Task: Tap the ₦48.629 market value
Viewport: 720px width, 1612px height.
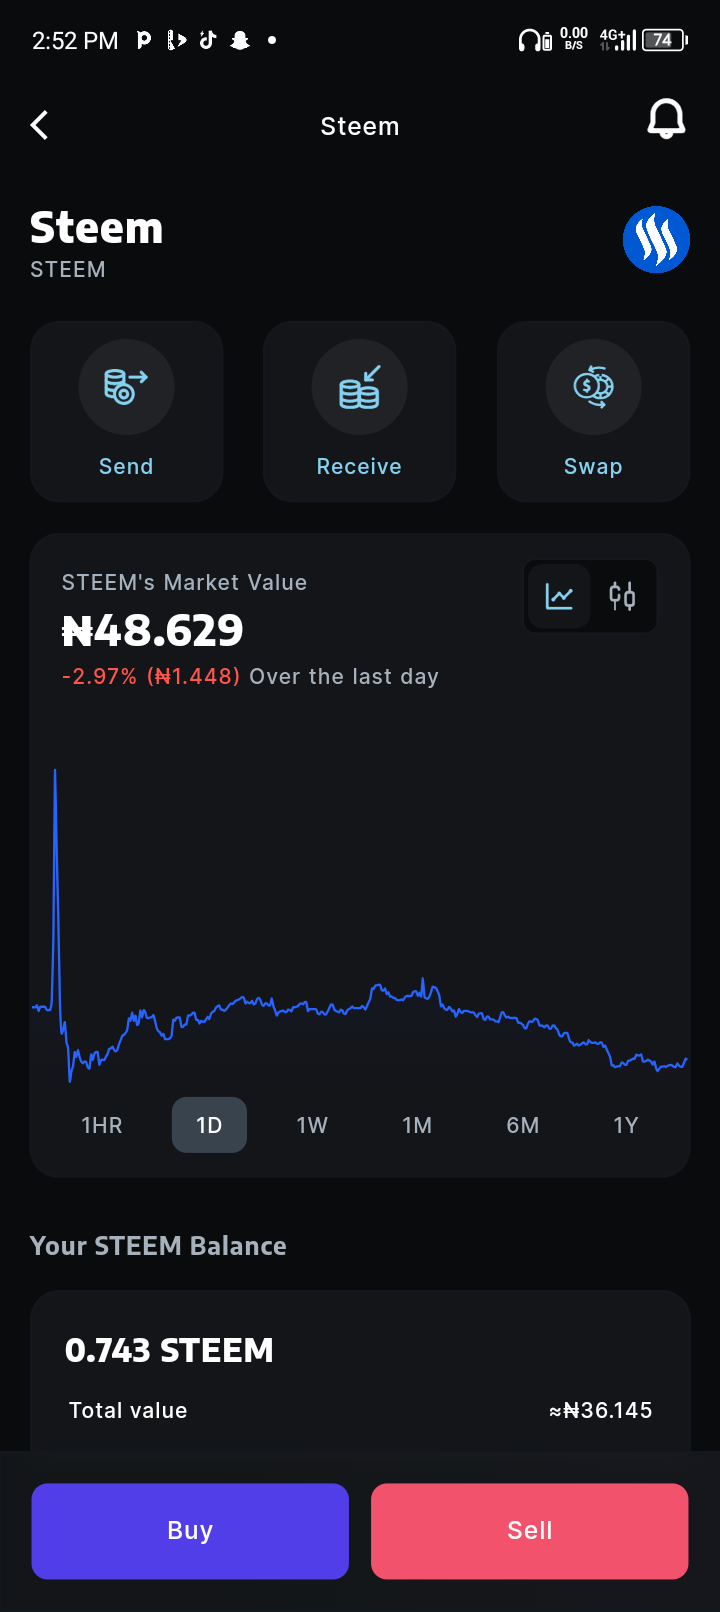Action: click(x=153, y=630)
